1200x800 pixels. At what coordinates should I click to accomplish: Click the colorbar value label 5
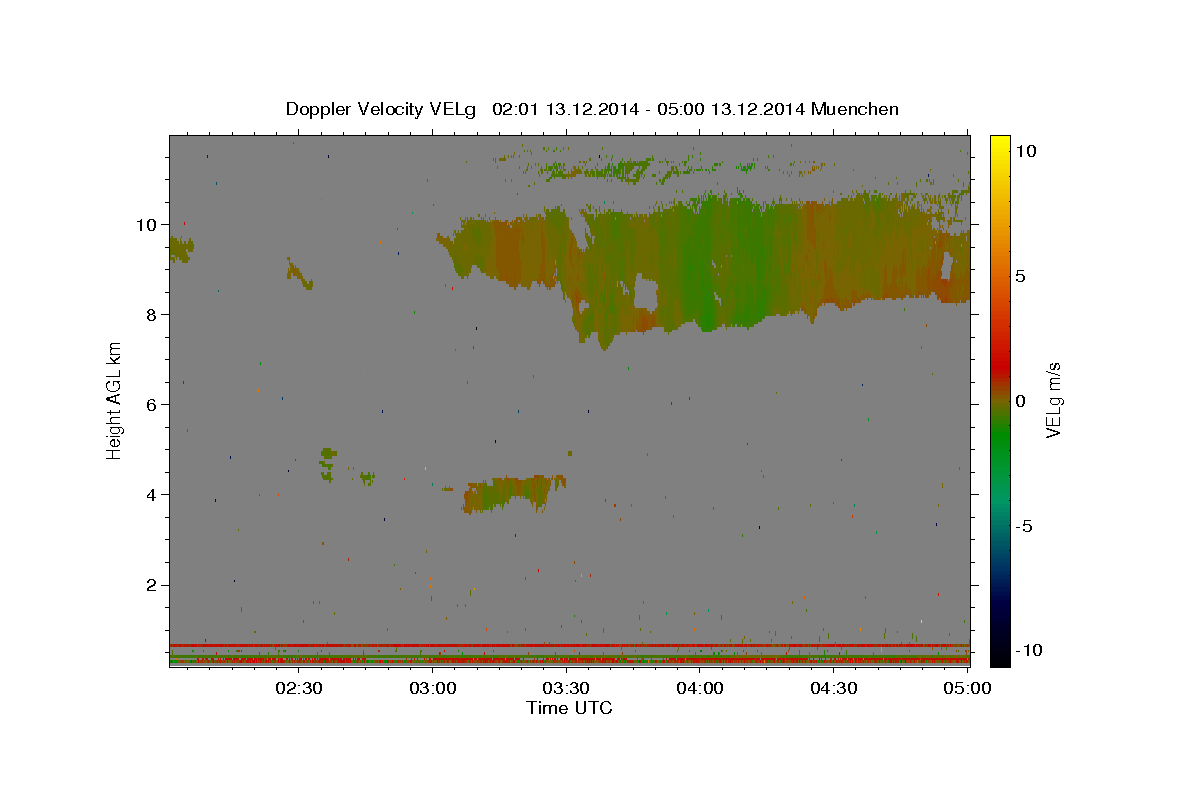pyautogui.click(x=1020, y=276)
